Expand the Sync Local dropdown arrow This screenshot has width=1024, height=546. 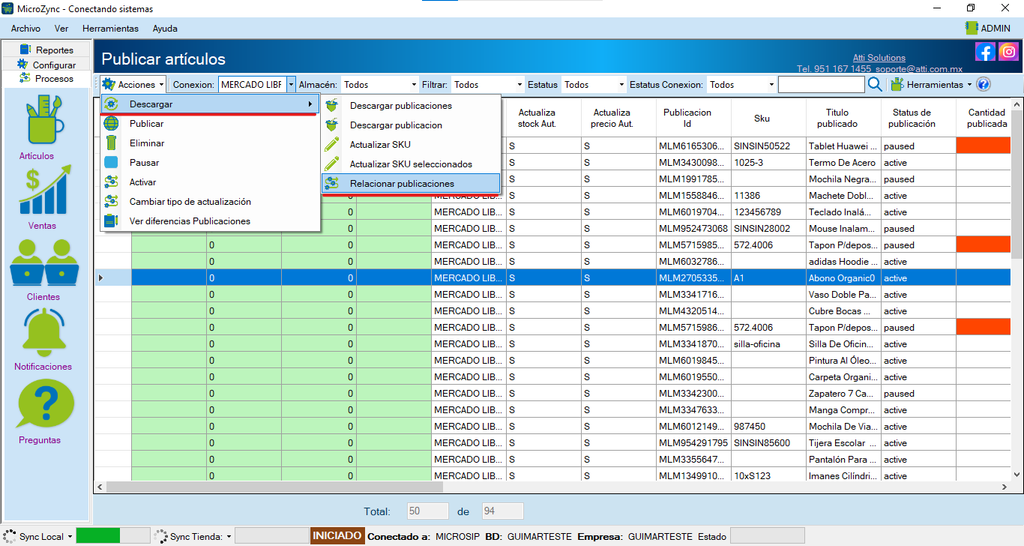point(69,537)
